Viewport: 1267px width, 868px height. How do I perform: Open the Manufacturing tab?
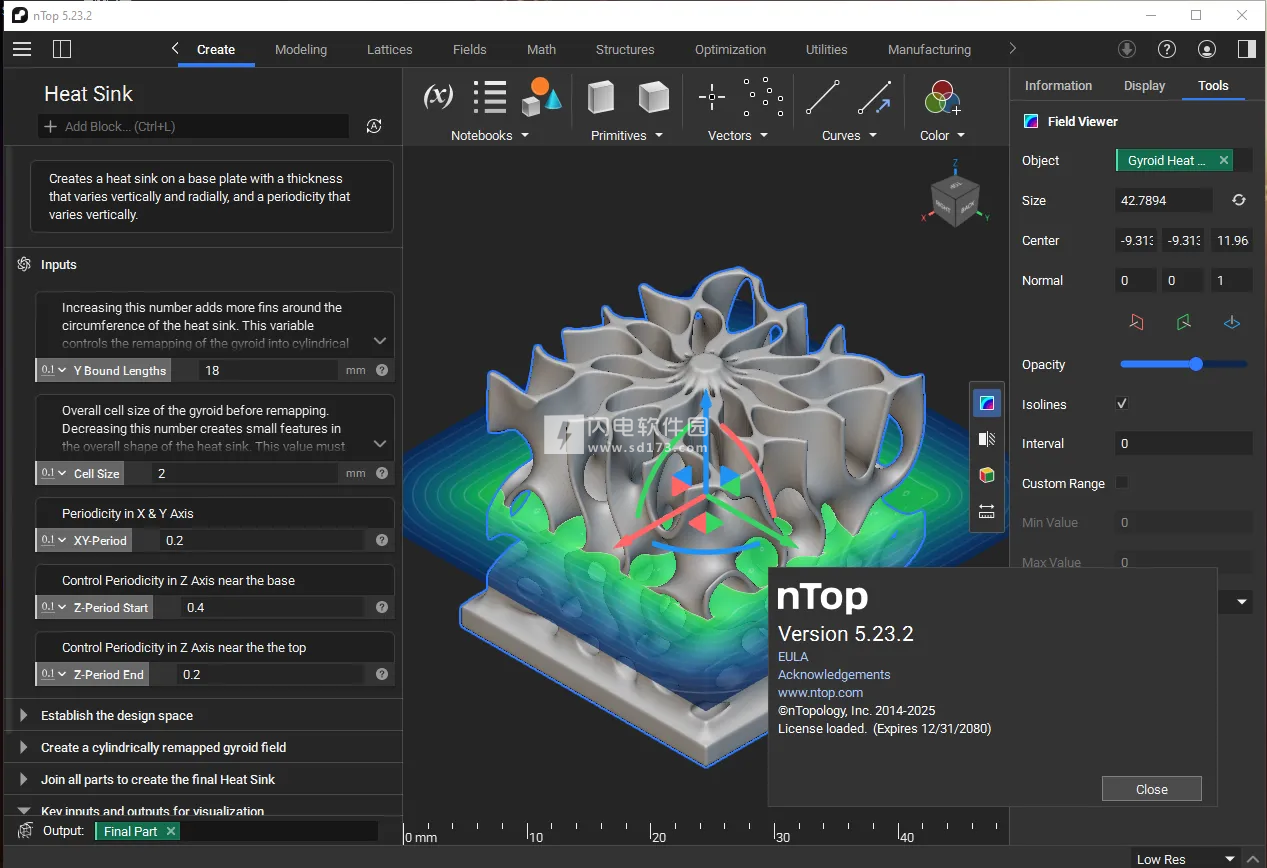point(929,49)
